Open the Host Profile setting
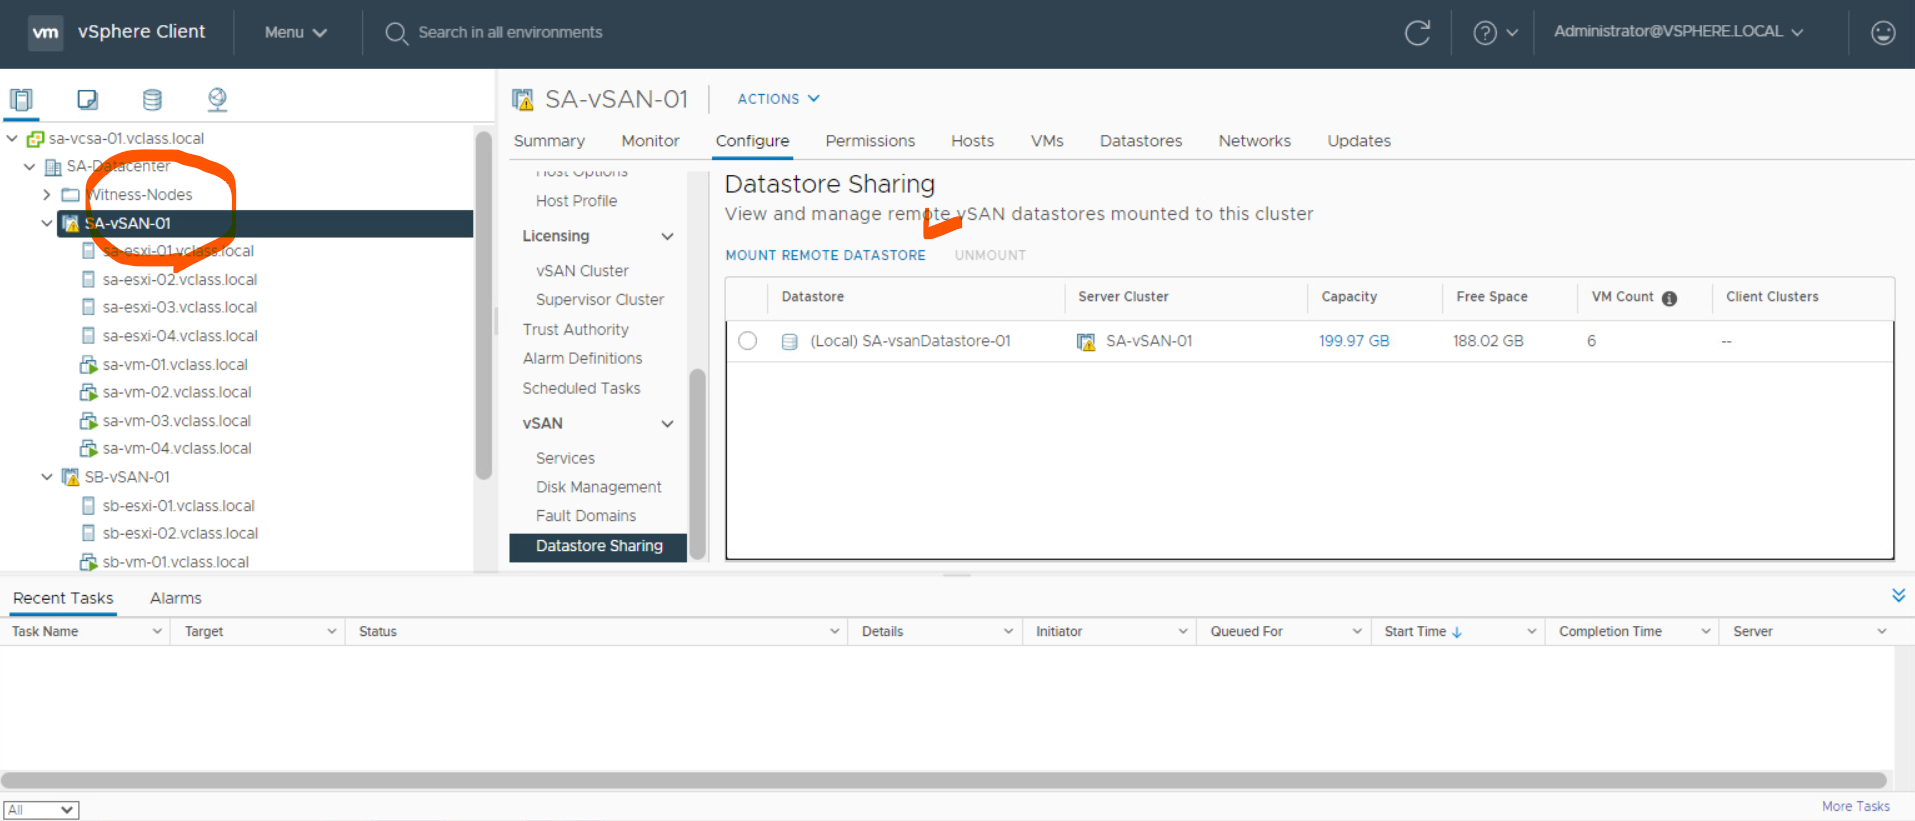Image resolution: width=1915 pixels, height=821 pixels. (x=576, y=201)
